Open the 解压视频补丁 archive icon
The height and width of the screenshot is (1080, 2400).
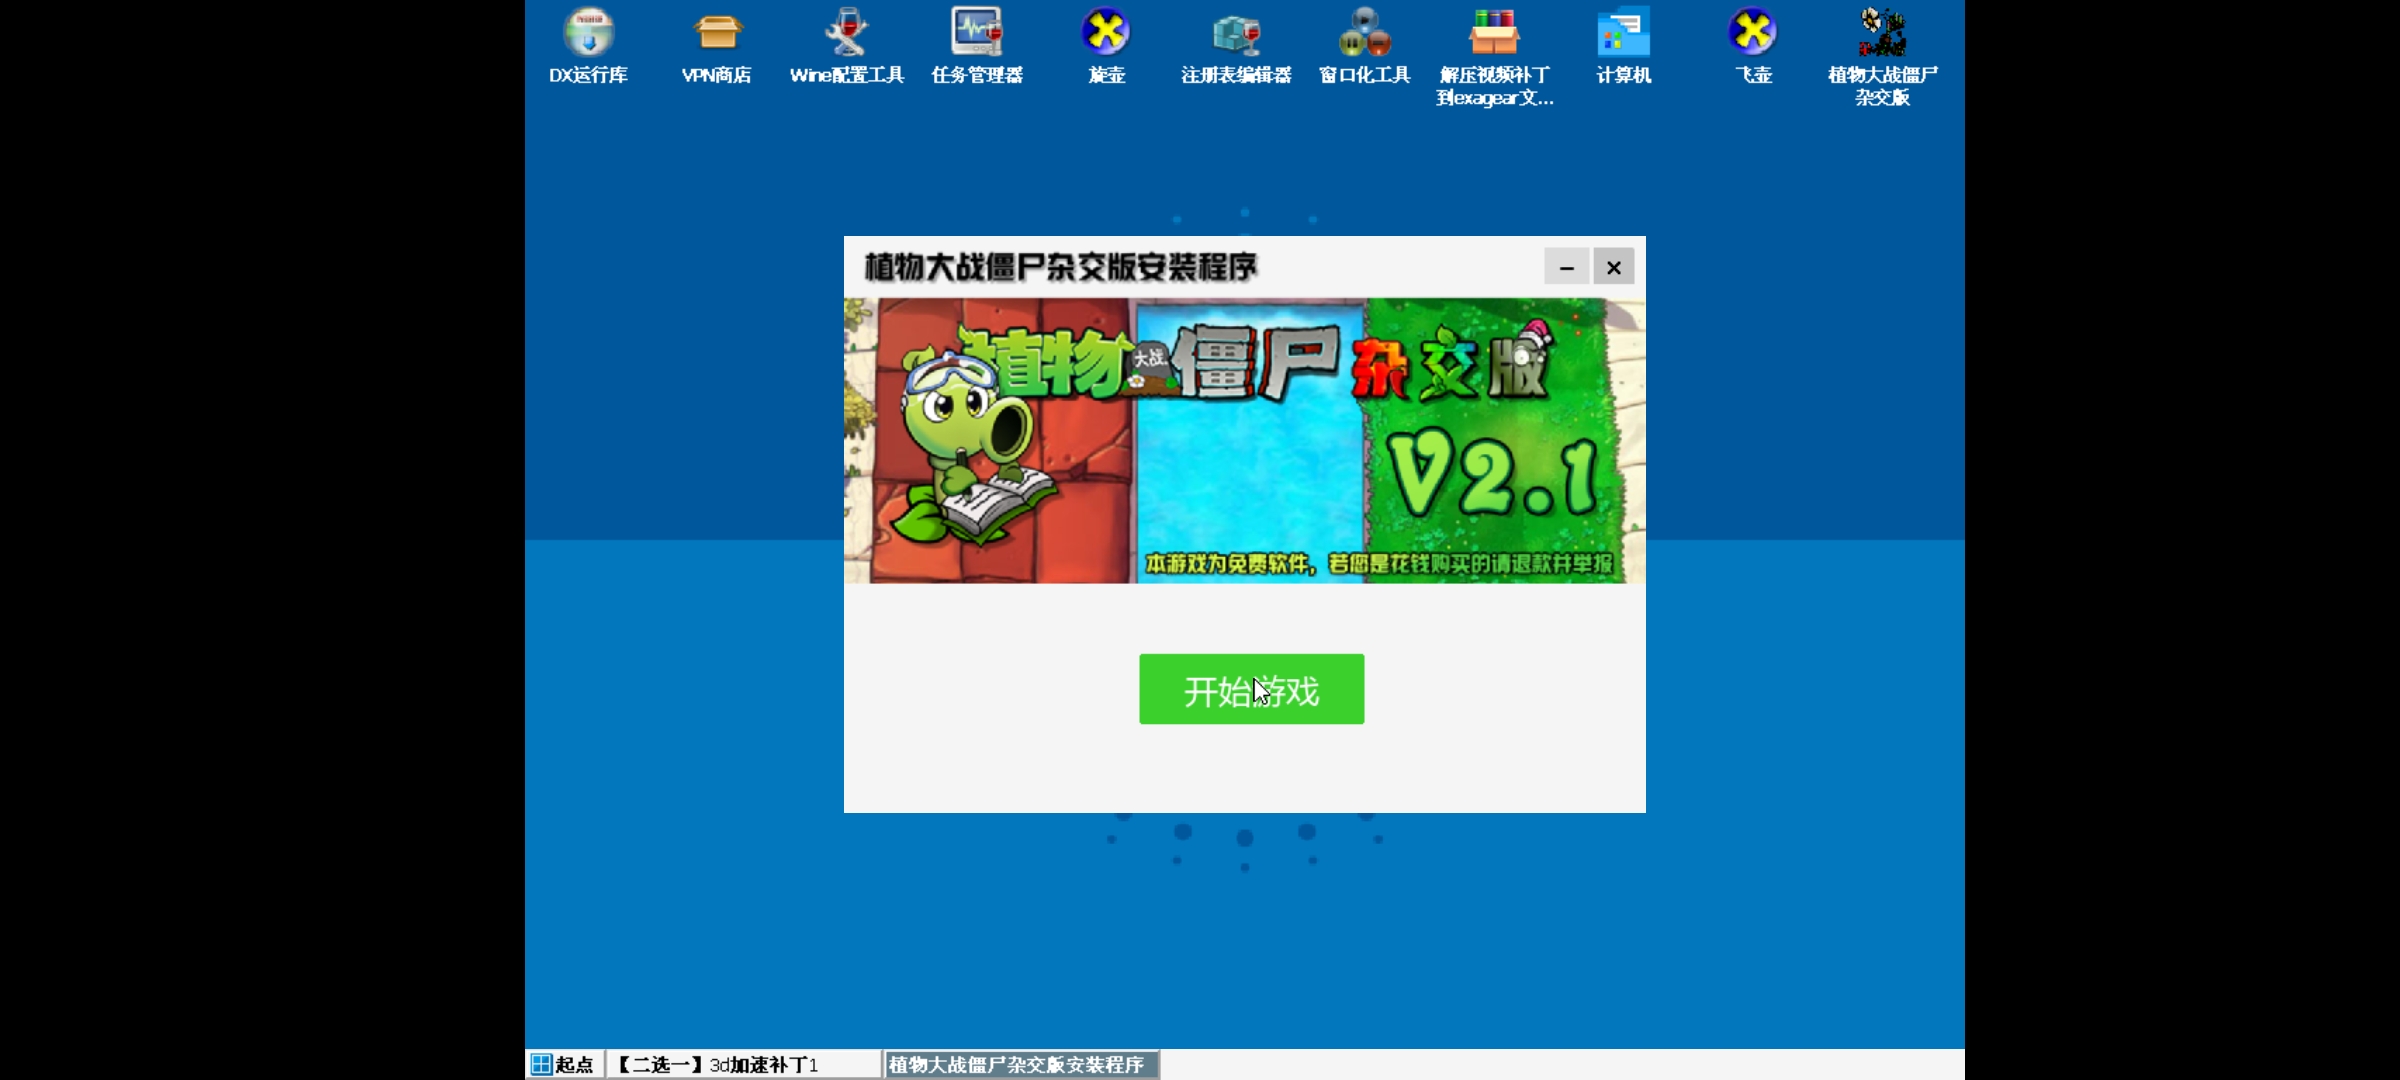pyautogui.click(x=1494, y=34)
